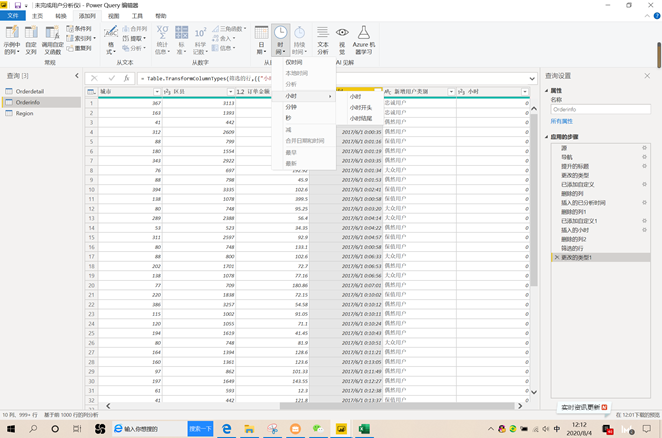The width and height of the screenshot is (662, 438).
Task: Switch to the 视图 view tab
Action: (114, 16)
